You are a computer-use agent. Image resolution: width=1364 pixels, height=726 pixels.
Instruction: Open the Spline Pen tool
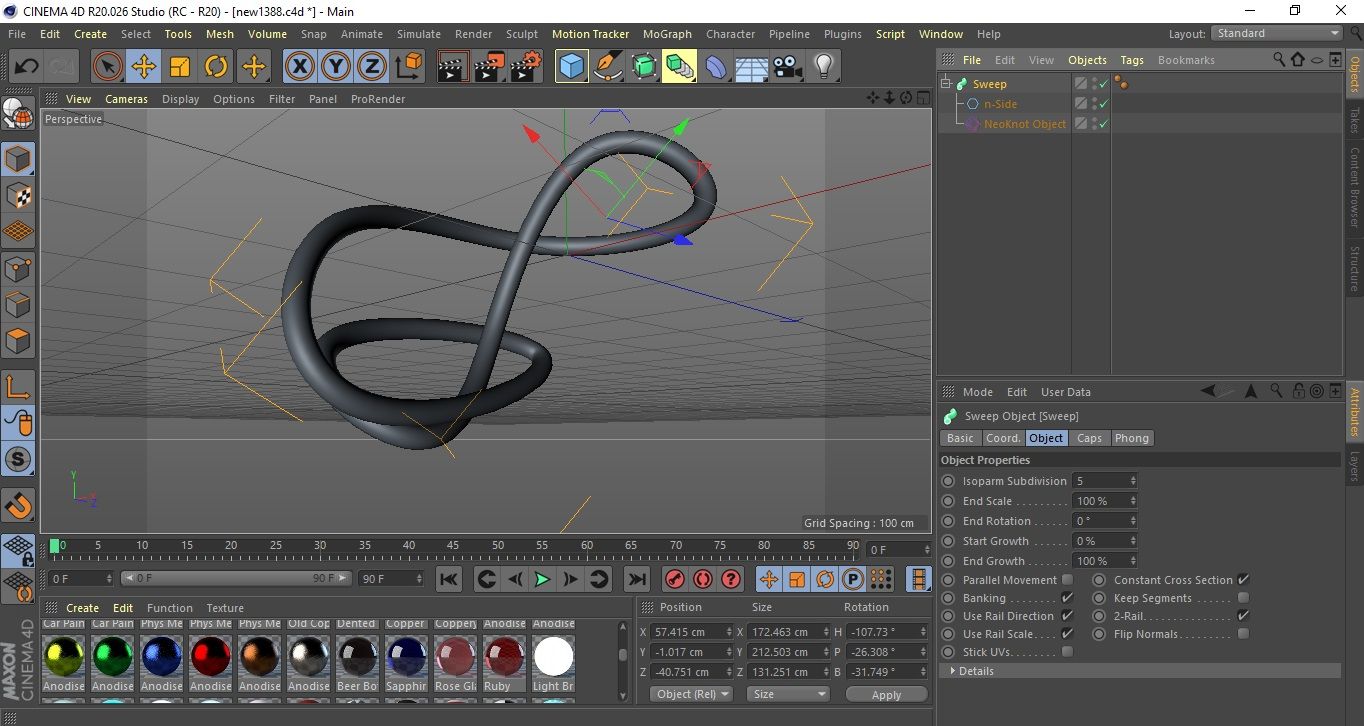607,67
